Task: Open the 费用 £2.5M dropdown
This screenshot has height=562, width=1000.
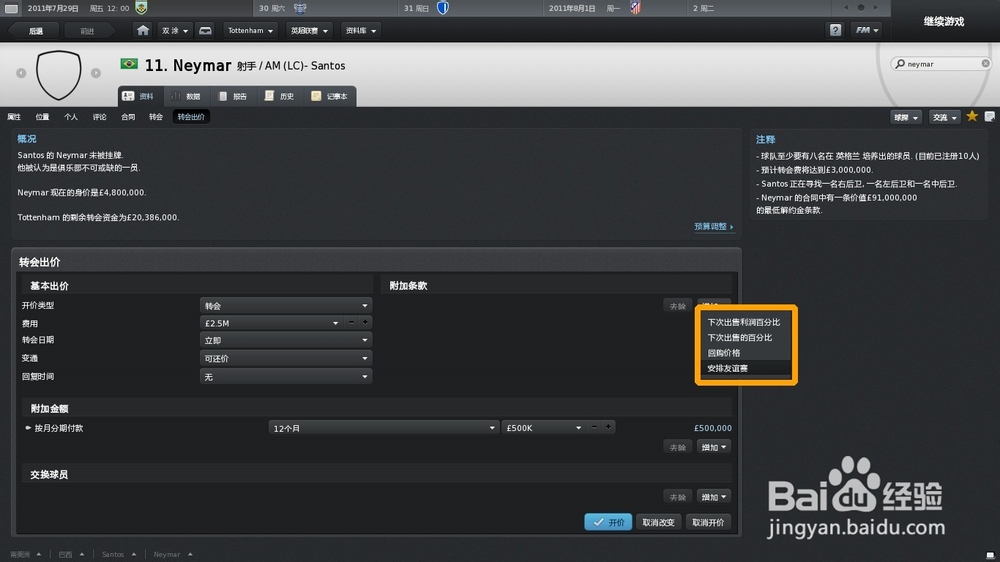Action: (x=271, y=323)
